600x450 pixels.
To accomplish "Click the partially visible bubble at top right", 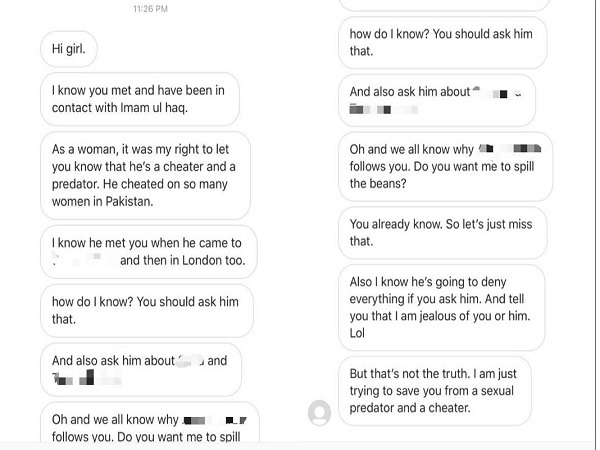I will click(x=444, y=5).
